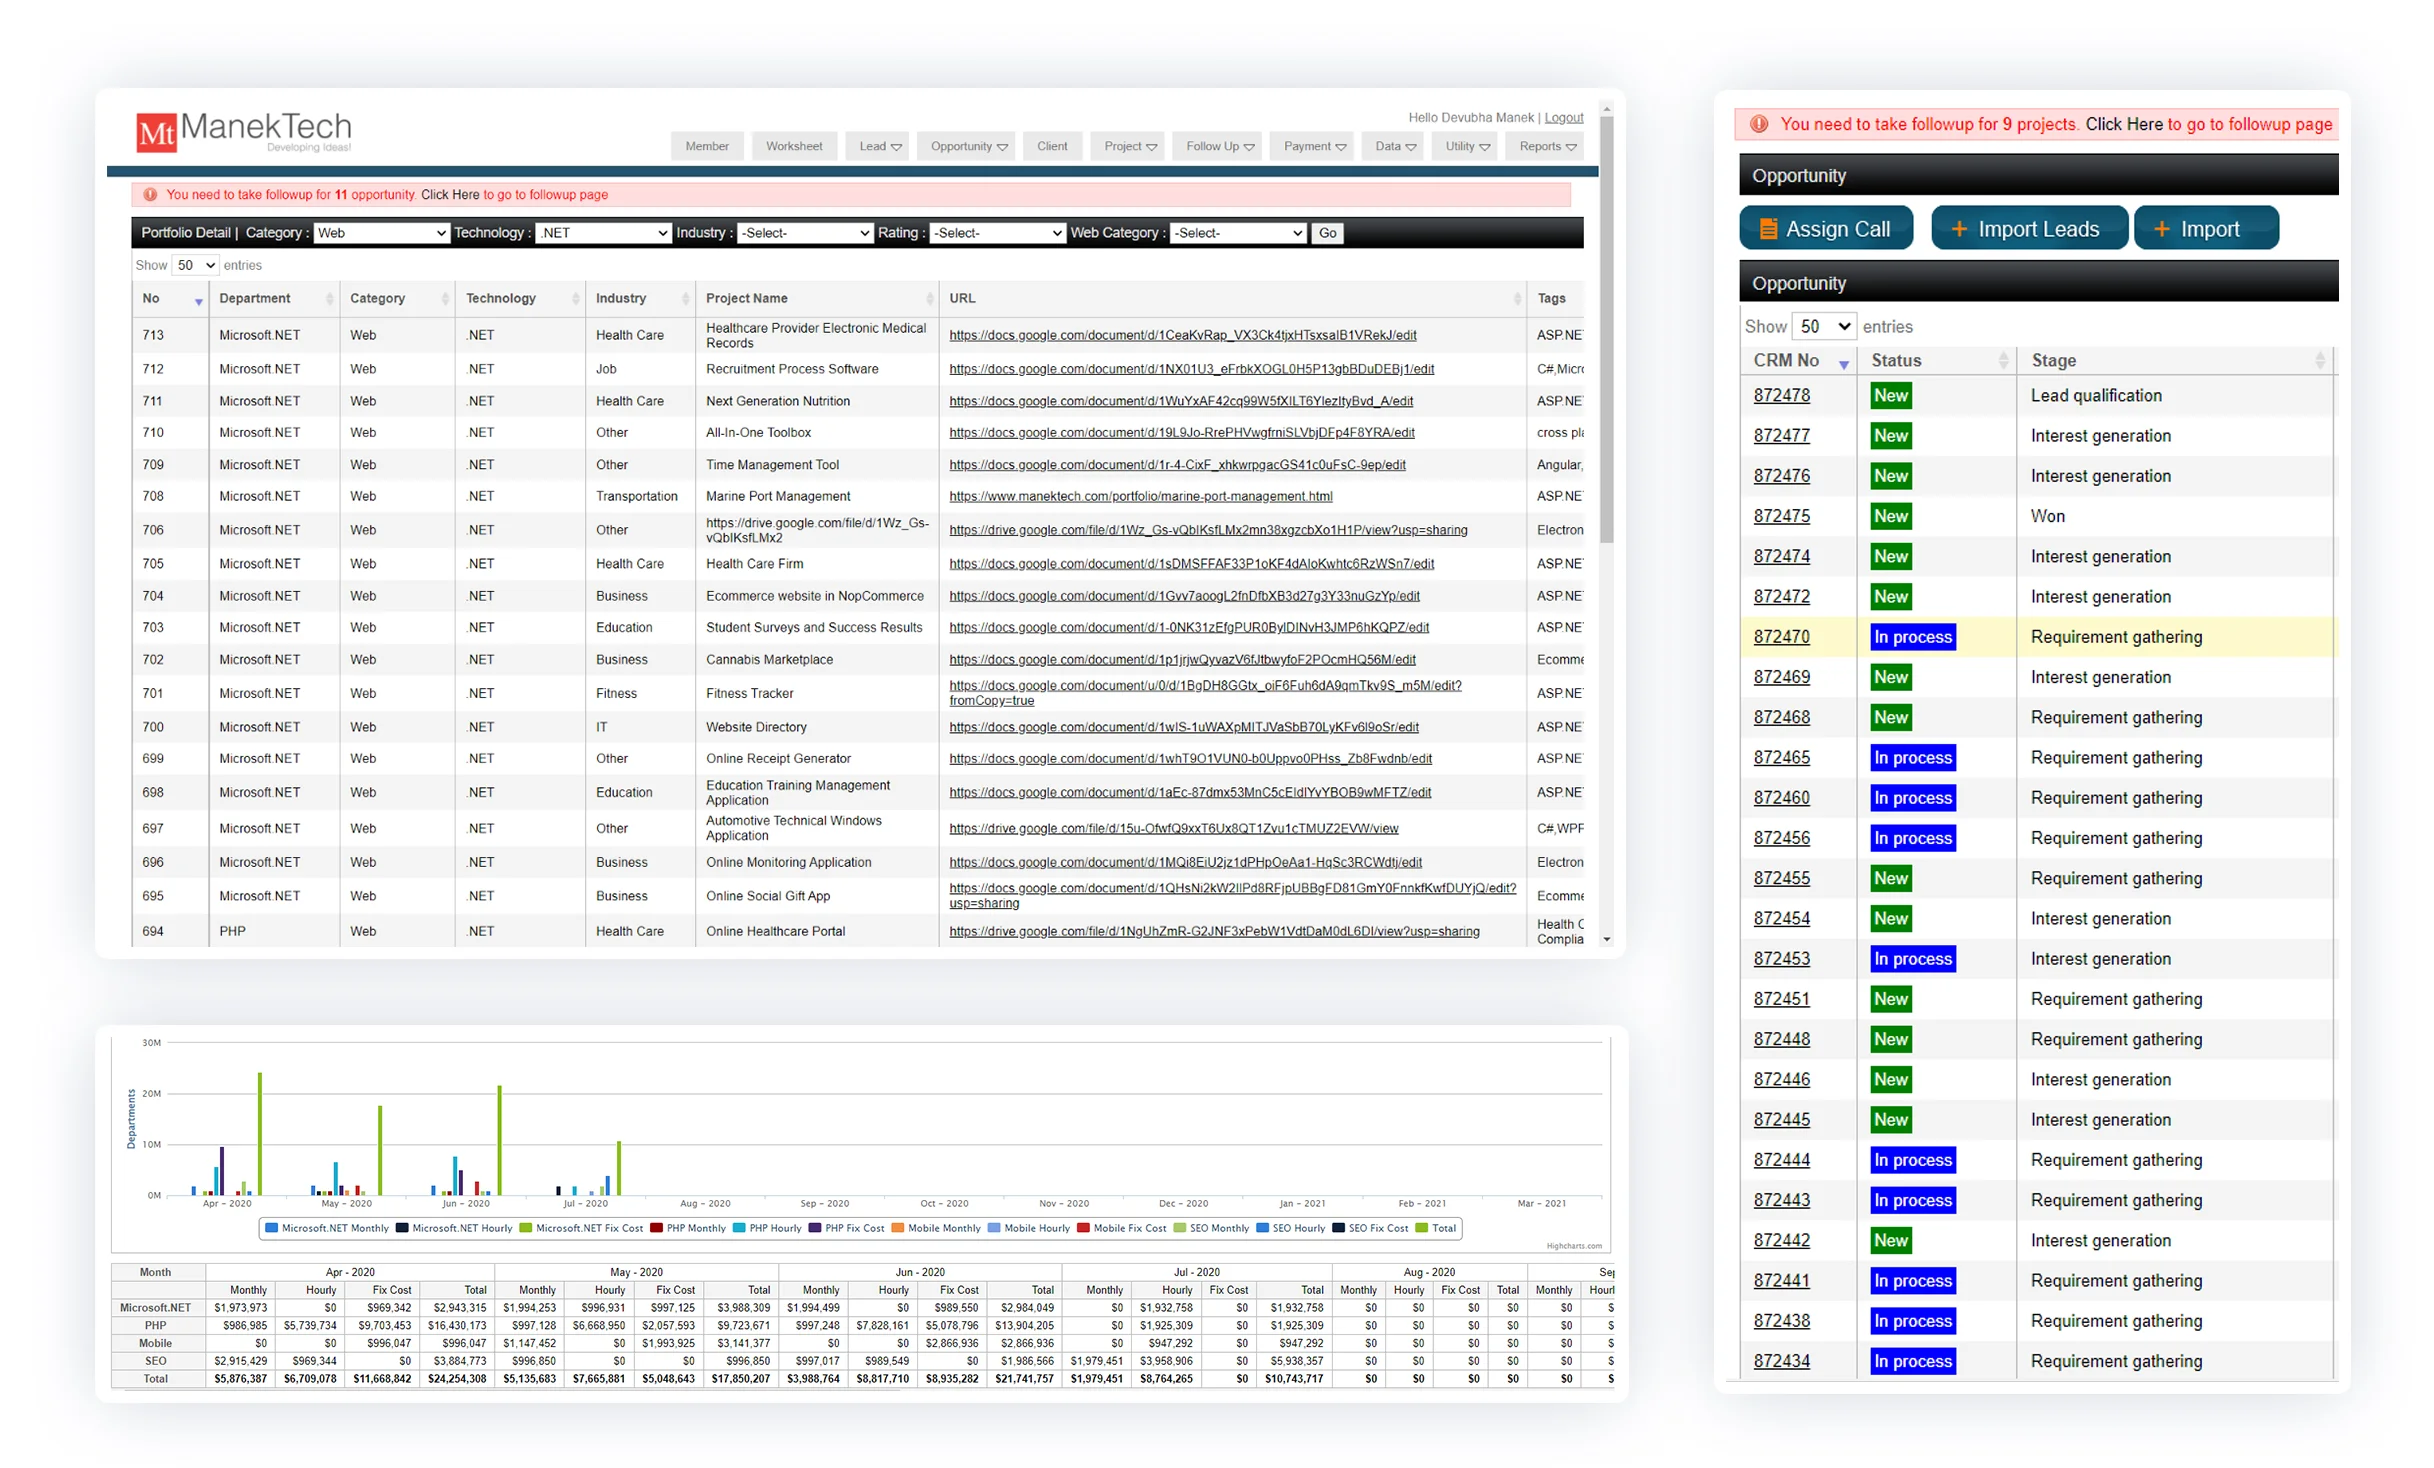
Task: Sort the Industry column
Action: [685, 300]
